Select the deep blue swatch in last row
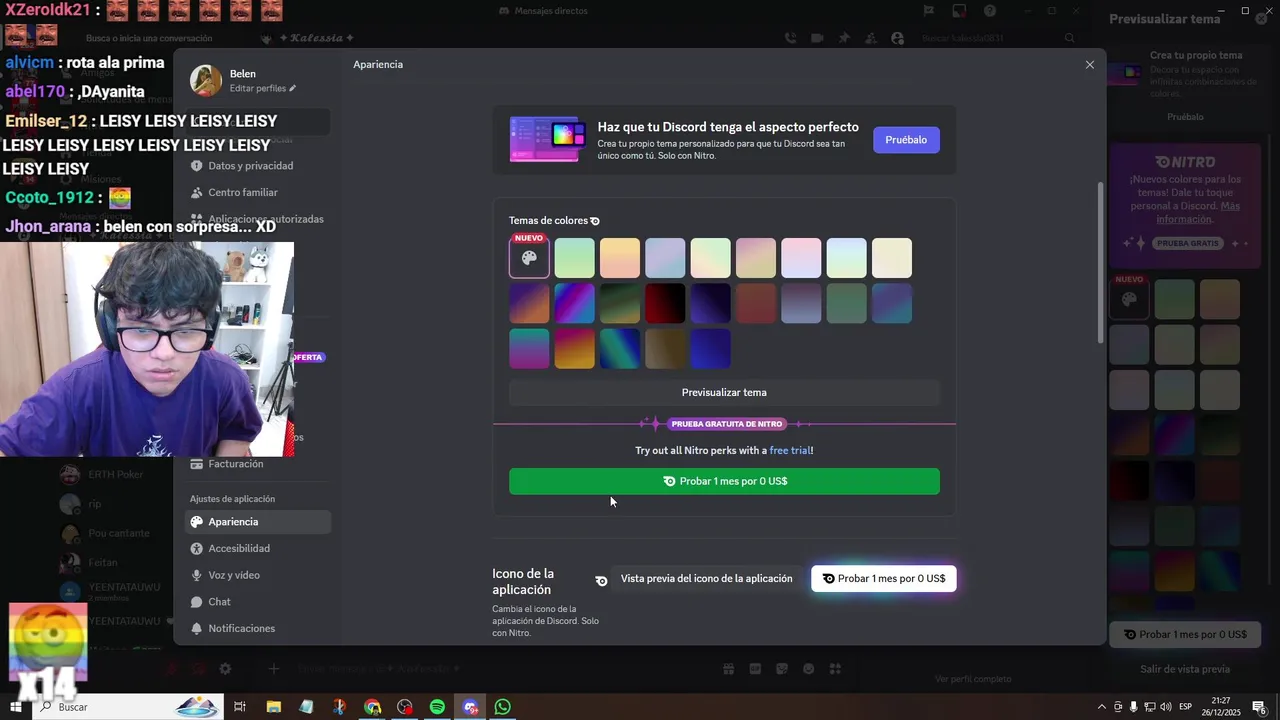The width and height of the screenshot is (1280, 720). click(x=710, y=349)
